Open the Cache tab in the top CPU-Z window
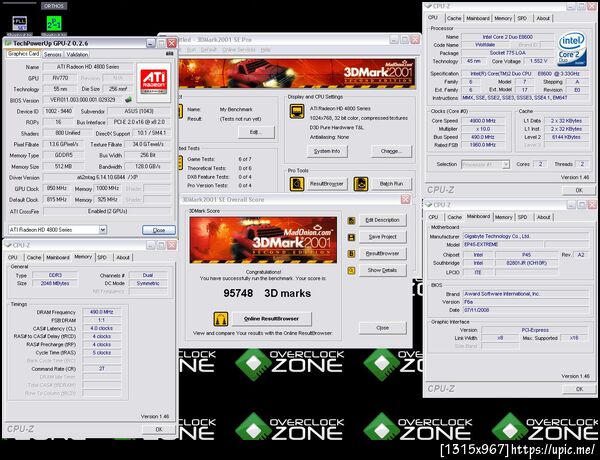The image size is (600, 460). tap(454, 18)
